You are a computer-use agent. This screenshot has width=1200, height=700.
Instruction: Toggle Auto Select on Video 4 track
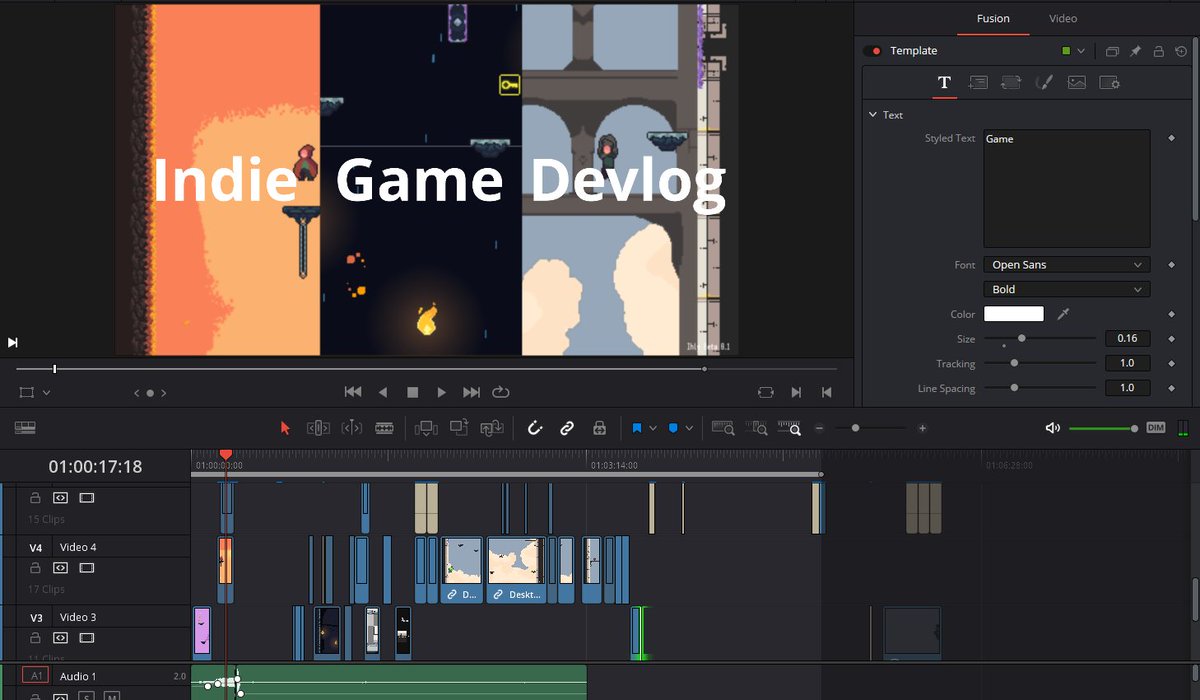click(60, 568)
